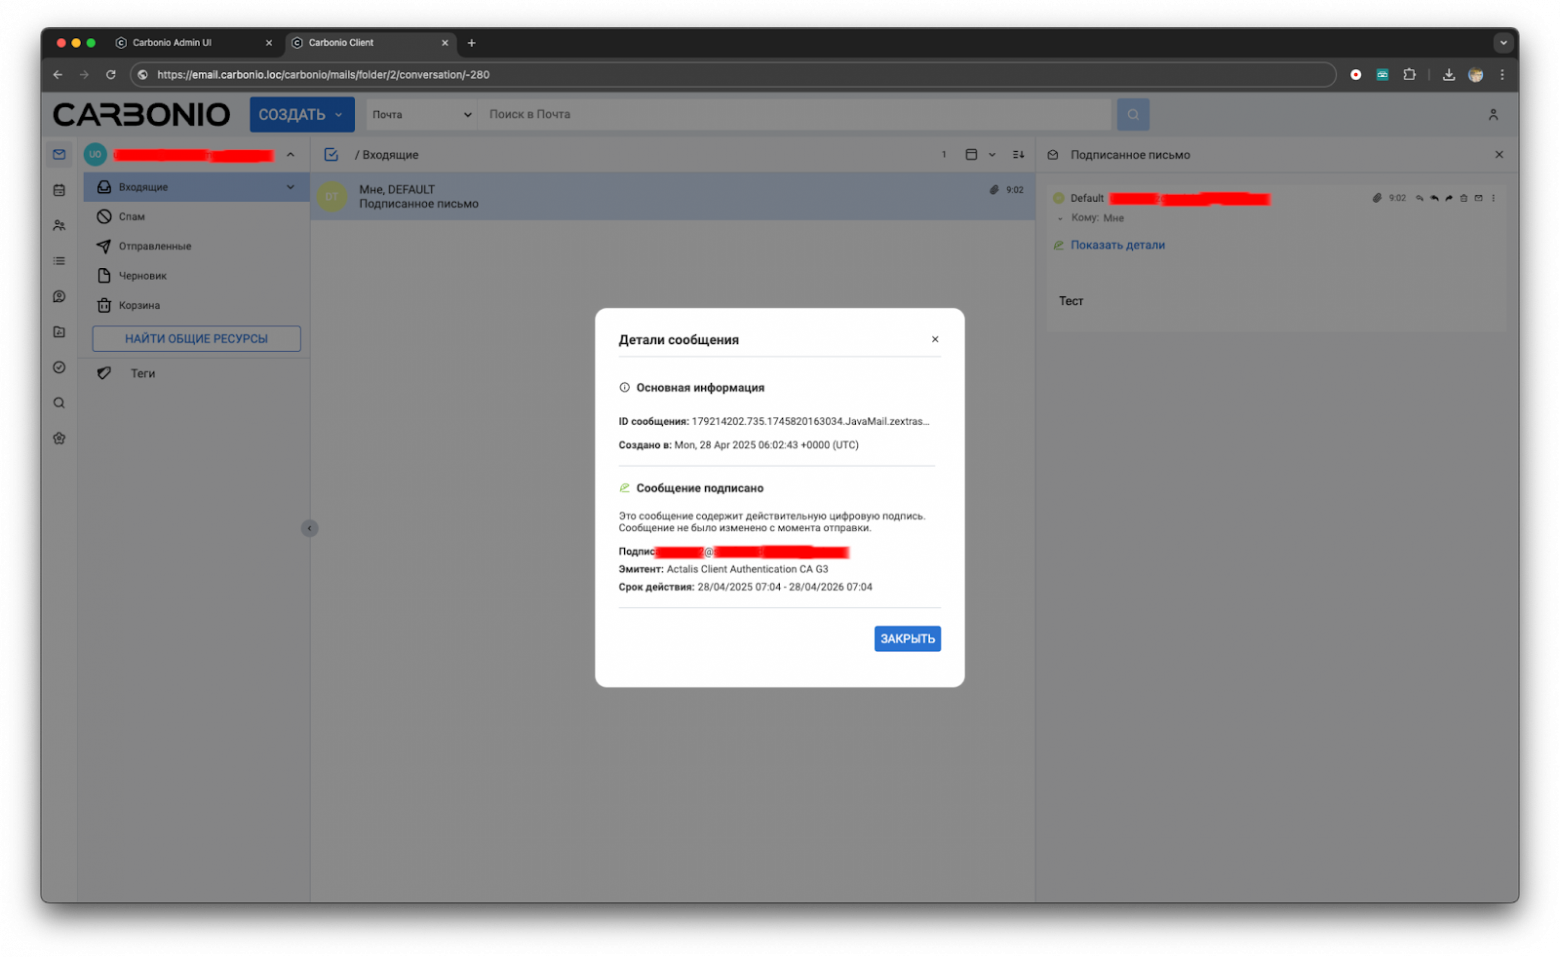Open the Chrome three-dot menu

tap(1501, 75)
